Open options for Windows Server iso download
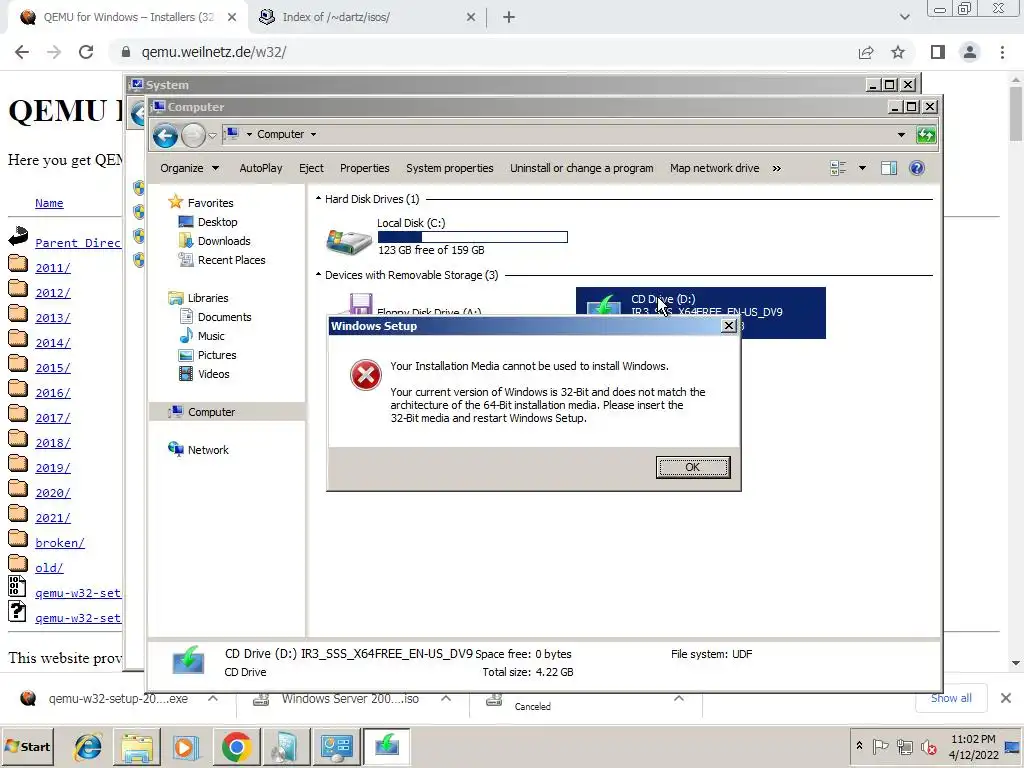The image size is (1024, 768). pyautogui.click(x=446, y=699)
